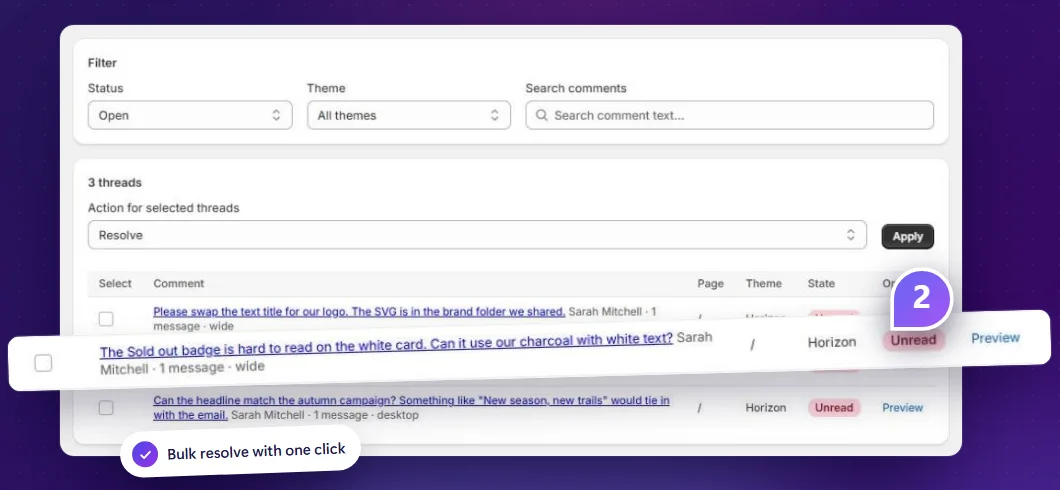This screenshot has width=1060, height=490.
Task: Click the Comment column header
Action: [178, 283]
